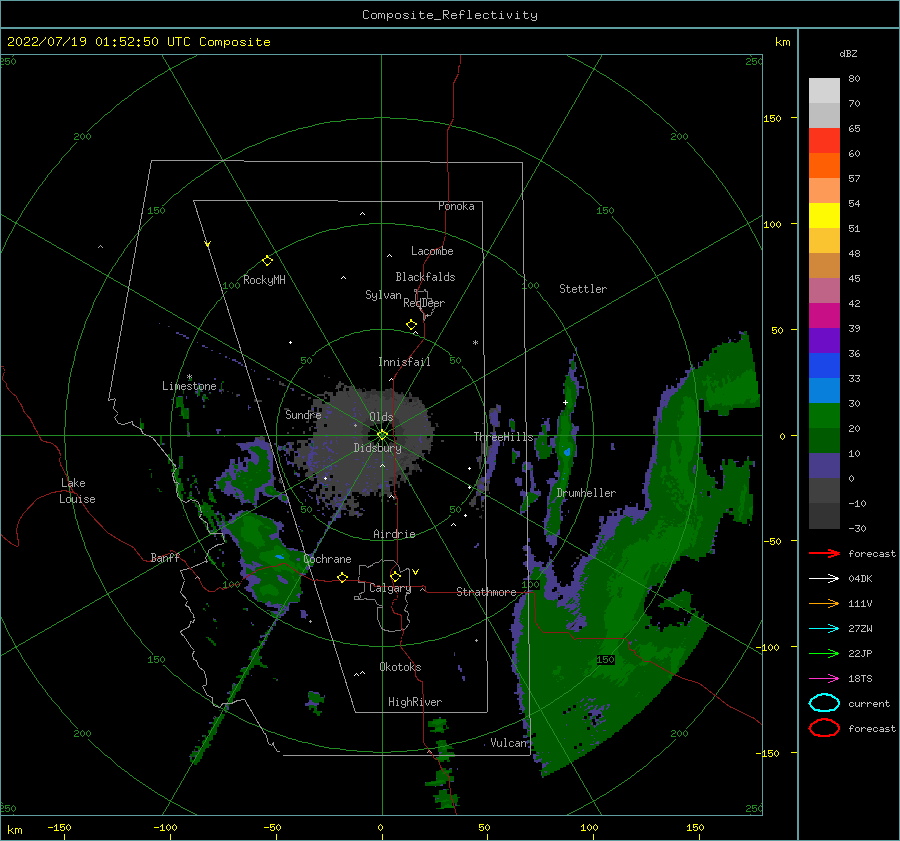This screenshot has height=841, width=900.
Task: Click the 80 dBZ value on color scale
Action: [x=854, y=79]
